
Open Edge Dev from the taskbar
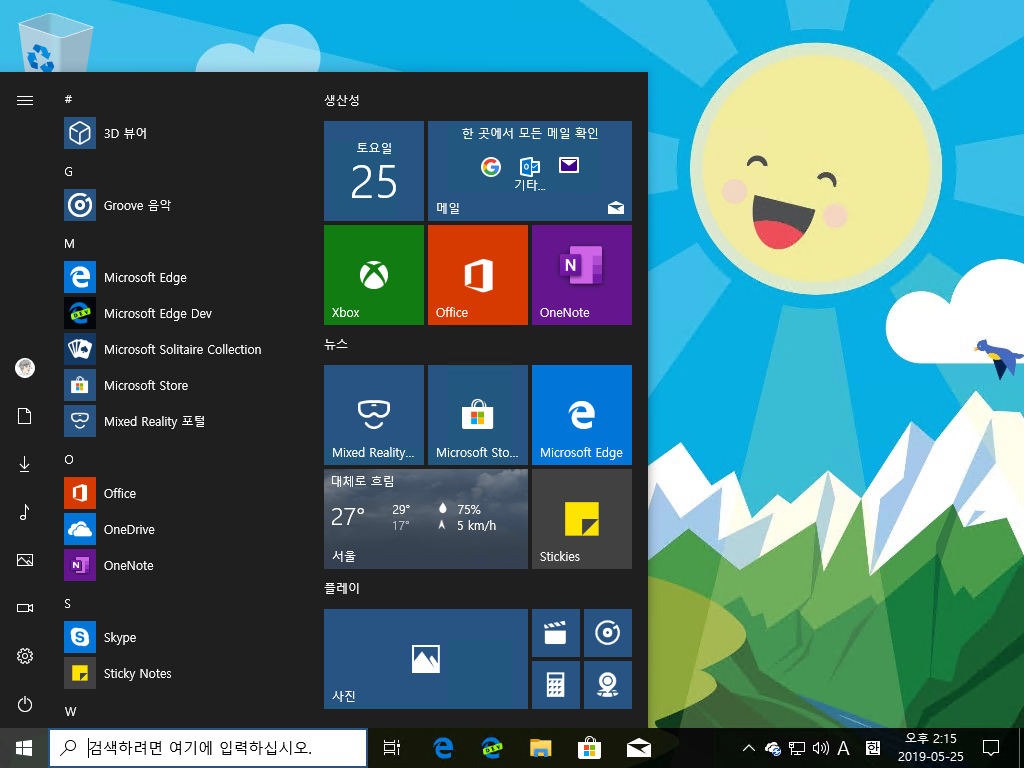[x=491, y=748]
